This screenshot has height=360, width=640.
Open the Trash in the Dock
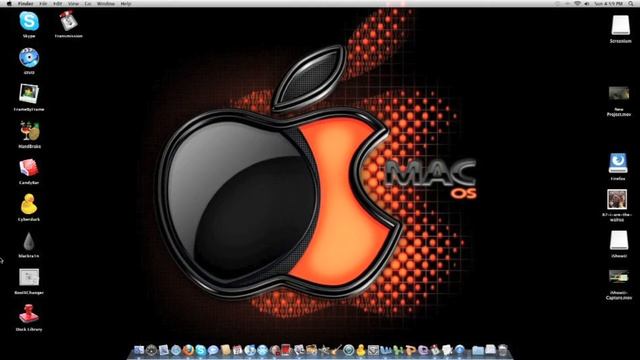point(502,350)
